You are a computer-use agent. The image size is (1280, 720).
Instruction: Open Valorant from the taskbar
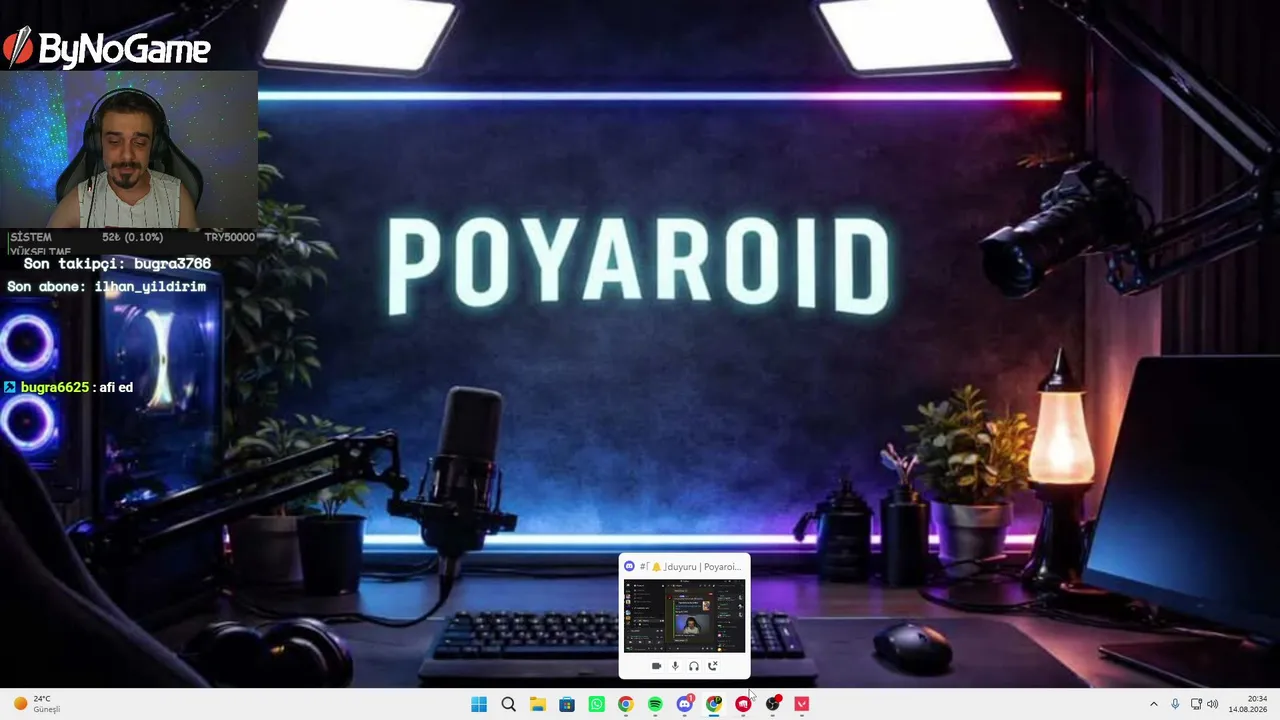[x=801, y=704]
